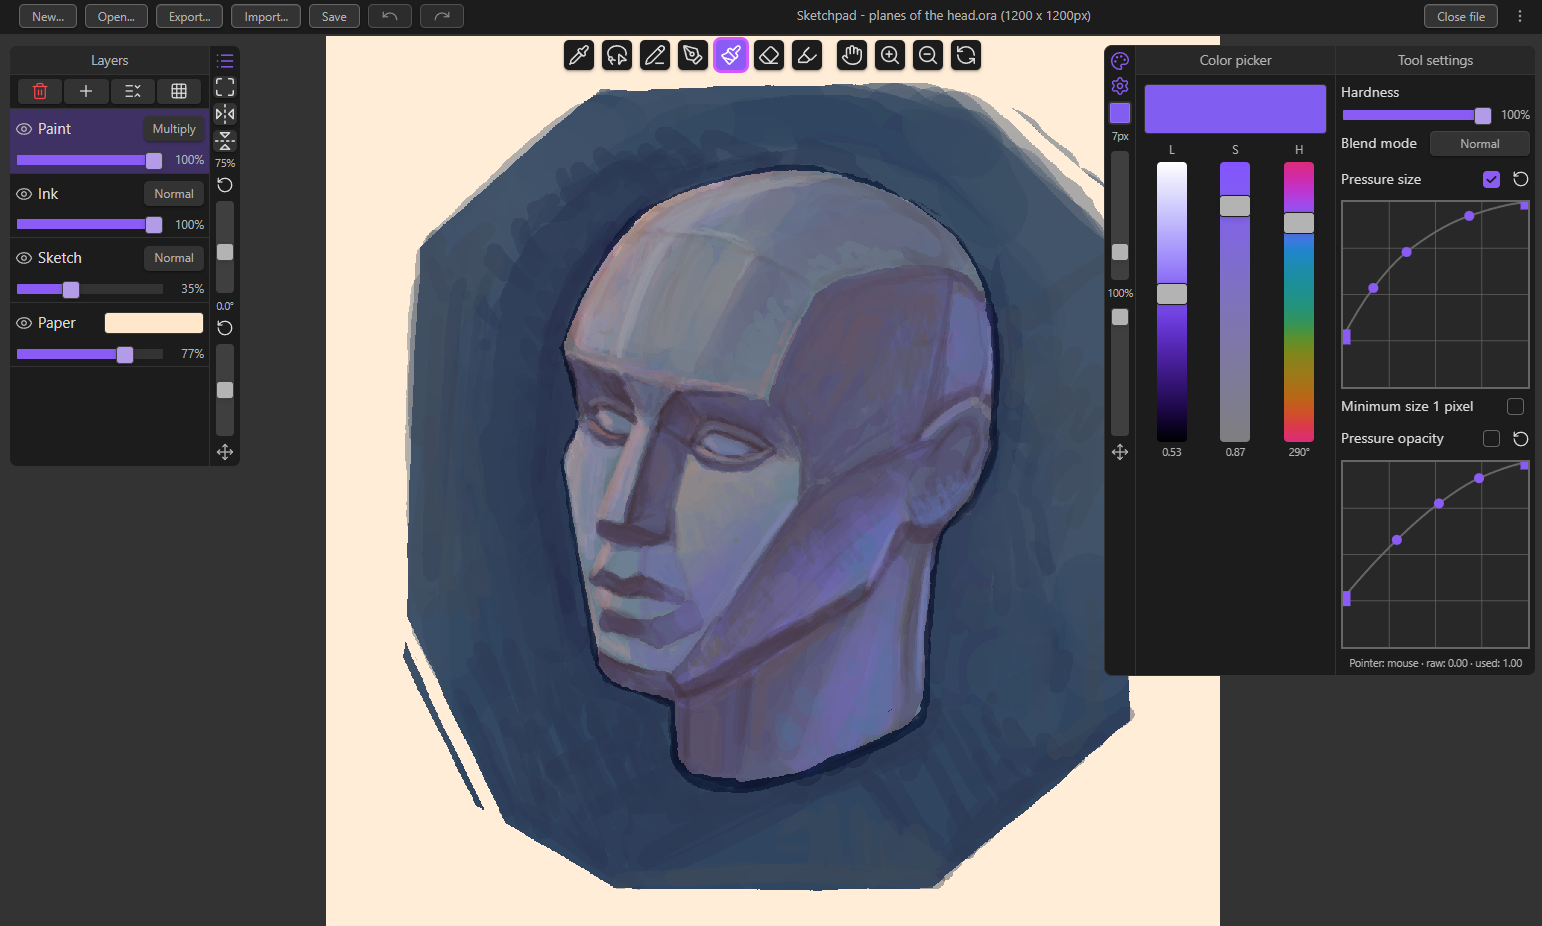Screen dimensions: 1542x926
Task: Select the paint brush tool
Action: point(731,55)
